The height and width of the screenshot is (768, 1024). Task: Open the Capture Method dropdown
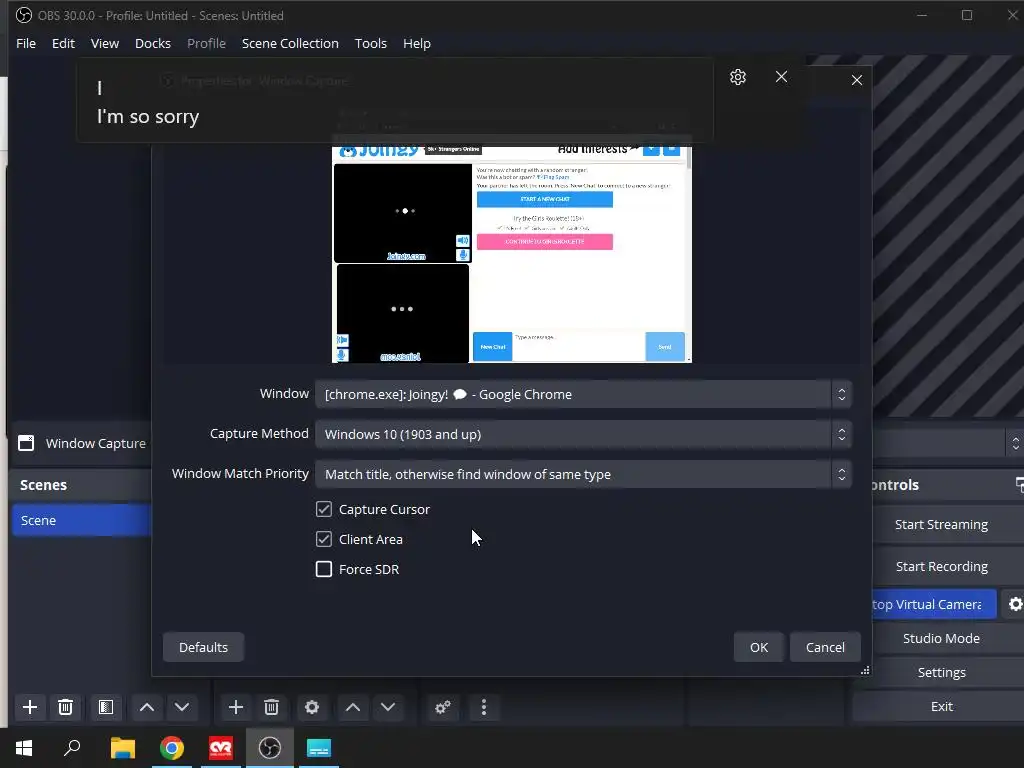pos(583,434)
